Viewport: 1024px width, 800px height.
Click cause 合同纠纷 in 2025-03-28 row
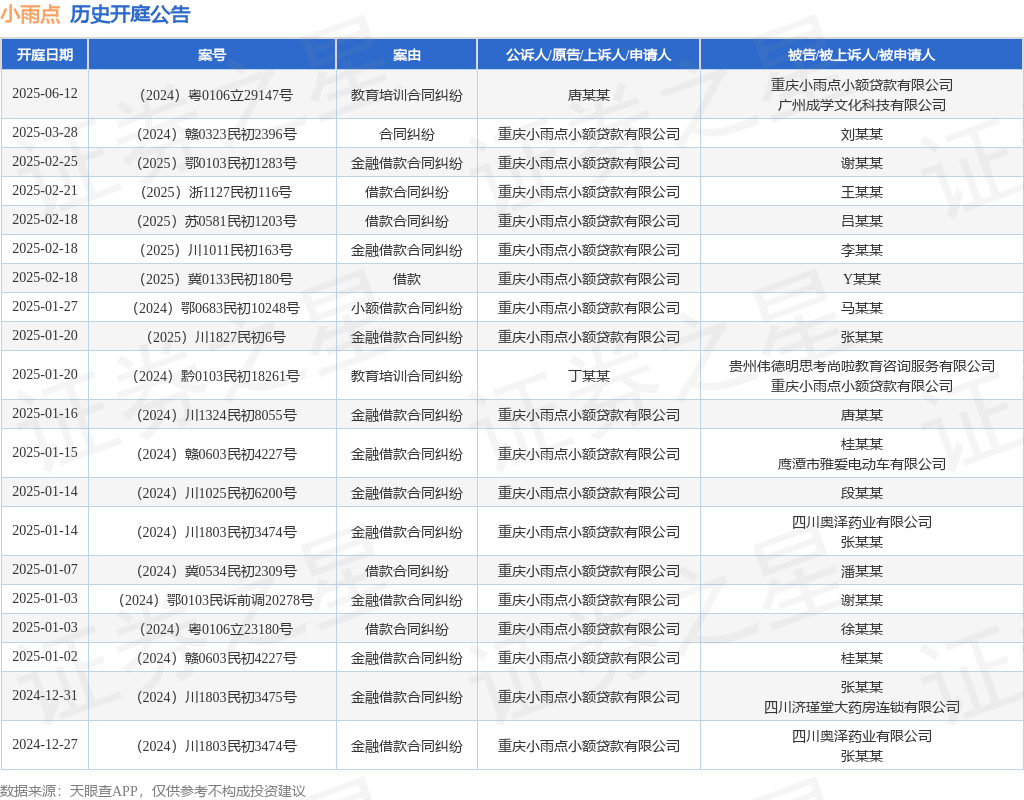click(407, 135)
